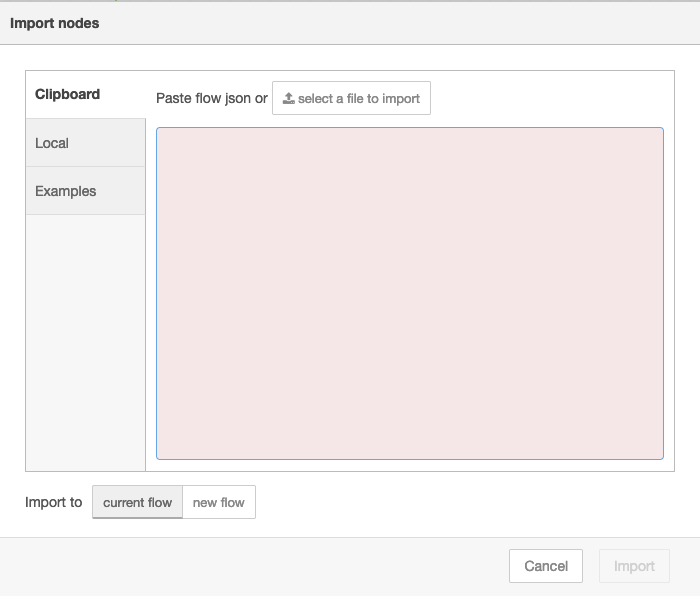Open the Clipboard import tab
This screenshot has height=596, width=700.
click(x=68, y=95)
